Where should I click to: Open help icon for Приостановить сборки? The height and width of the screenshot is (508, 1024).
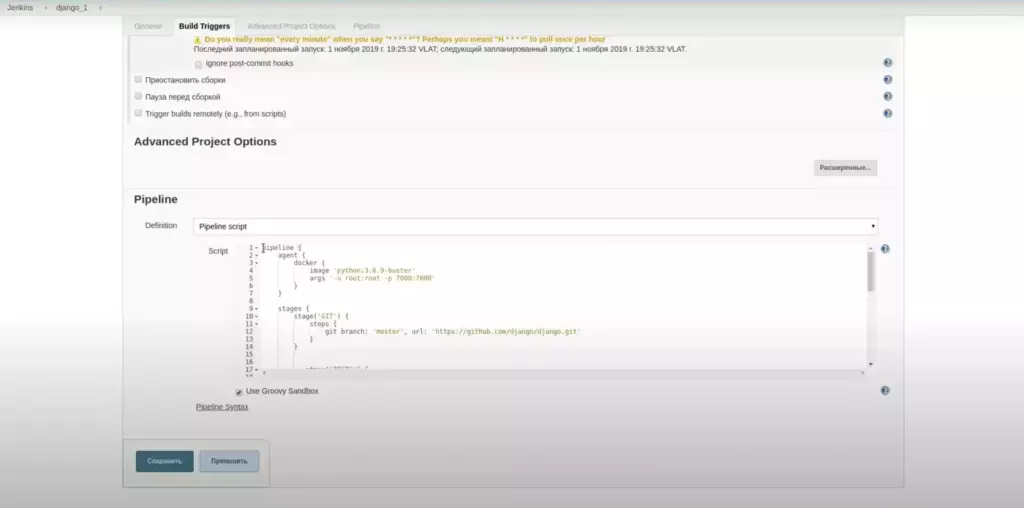point(888,80)
